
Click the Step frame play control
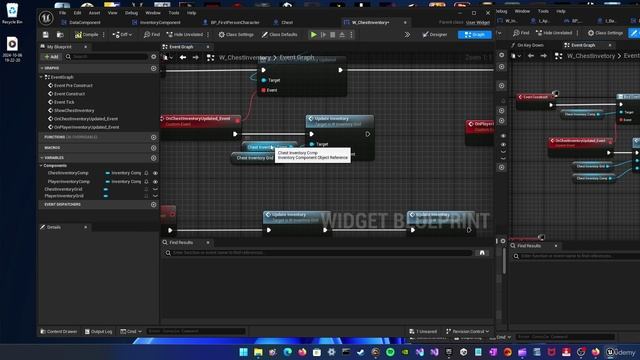coord(323,35)
